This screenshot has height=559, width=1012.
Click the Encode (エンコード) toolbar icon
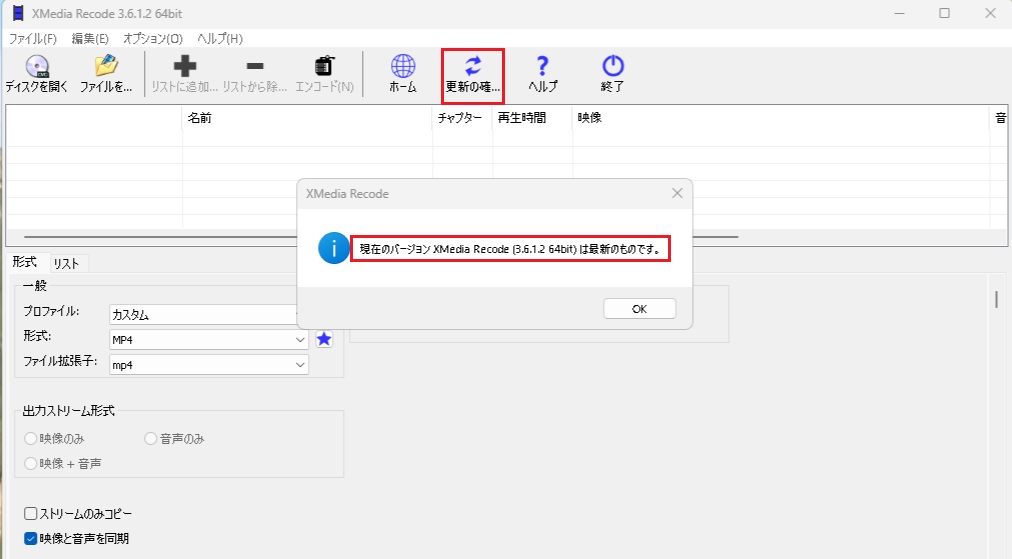325,66
